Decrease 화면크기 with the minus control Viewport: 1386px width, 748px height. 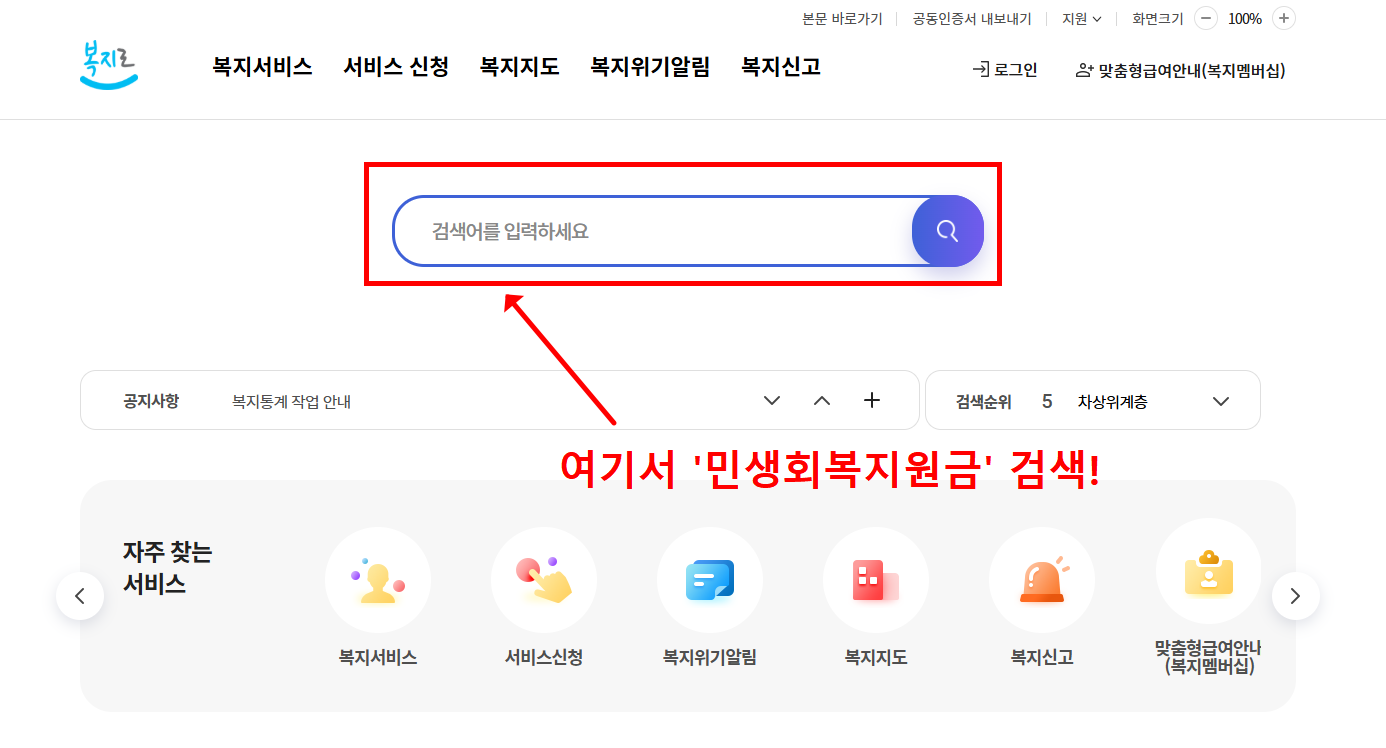tap(1205, 18)
